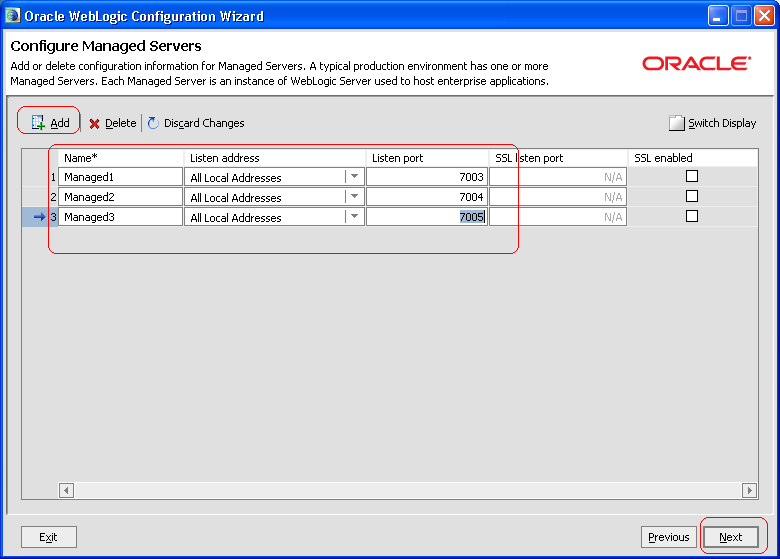
Task: Click the horizontal scrollbar track
Action: (408, 490)
